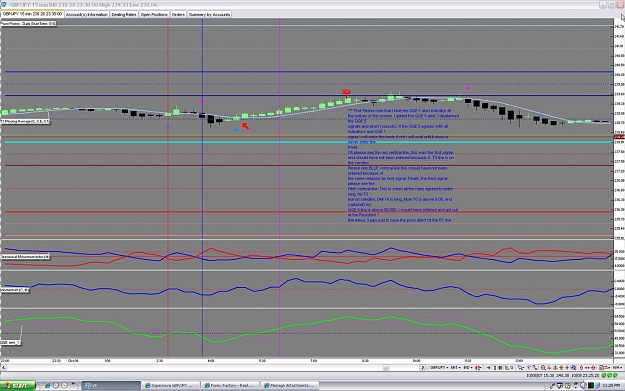Switch to Forex Factory taskbar window
Screen dimensions: 625x391
tap(230, 385)
